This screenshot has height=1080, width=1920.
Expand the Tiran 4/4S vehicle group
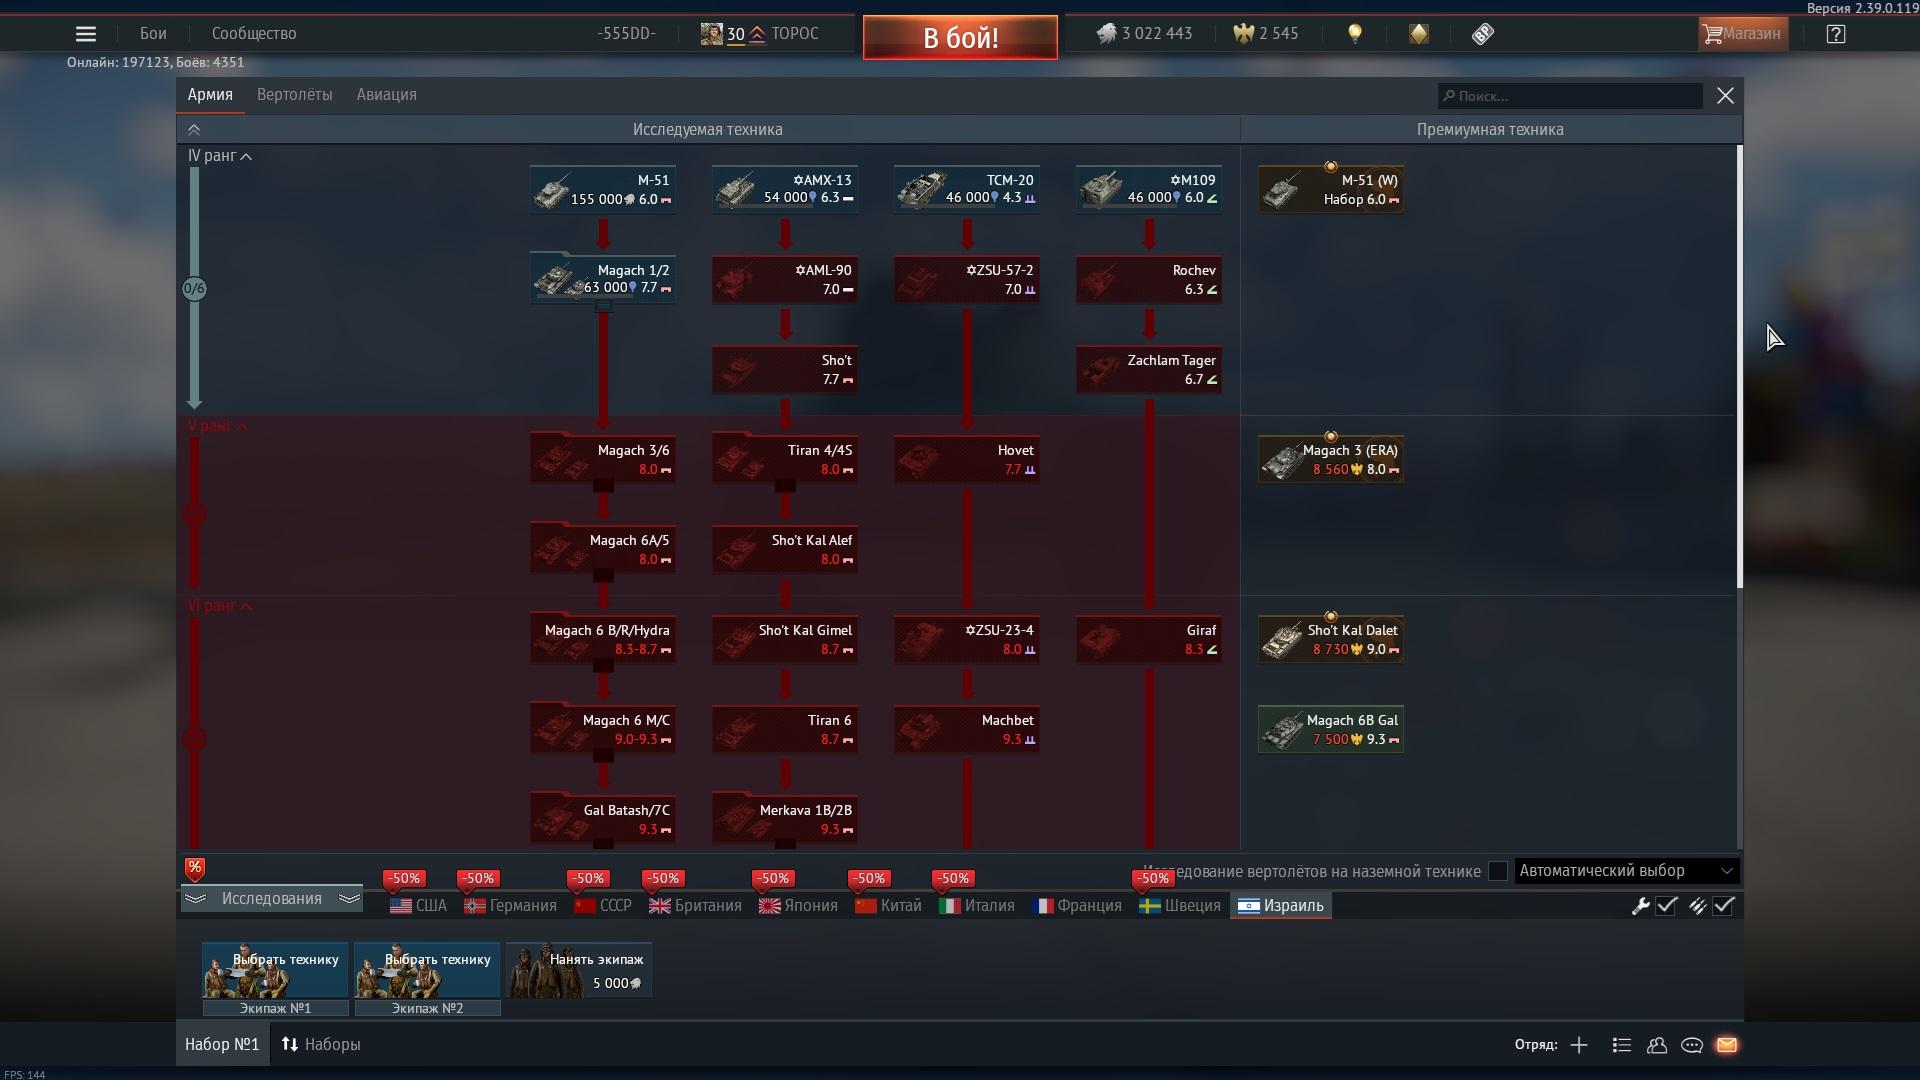[x=785, y=486]
